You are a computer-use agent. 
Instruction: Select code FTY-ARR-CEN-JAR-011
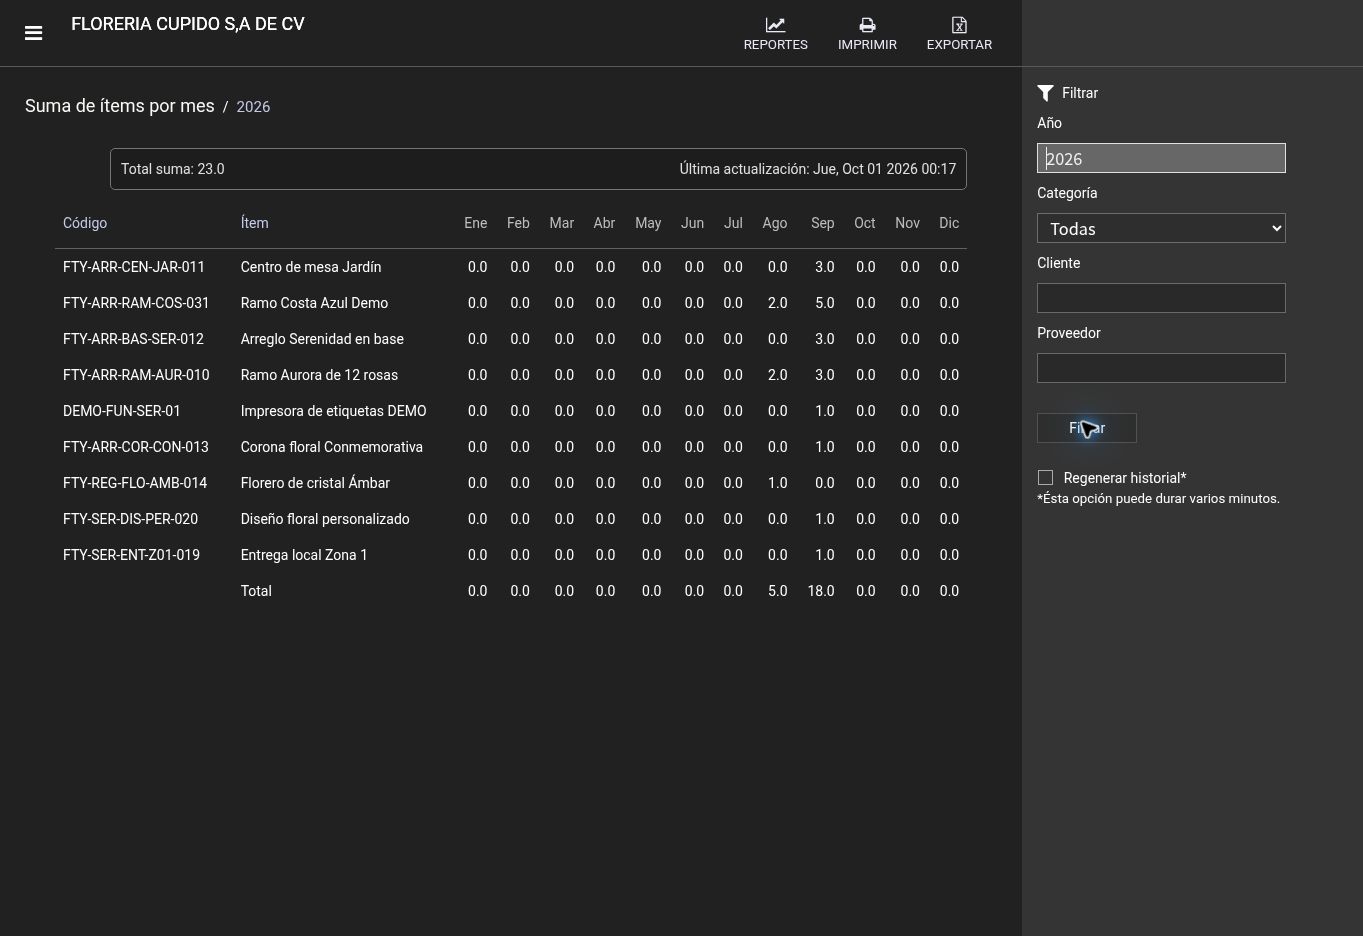tap(134, 267)
